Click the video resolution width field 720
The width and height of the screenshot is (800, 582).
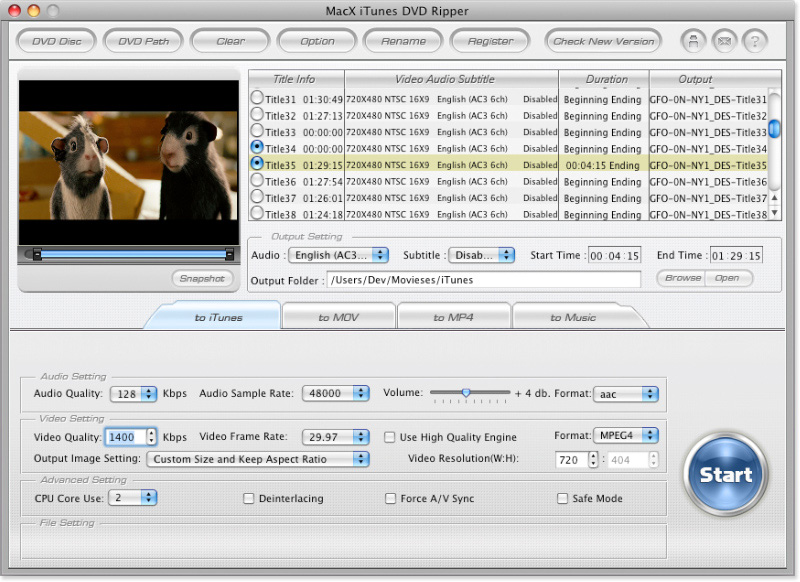571,460
